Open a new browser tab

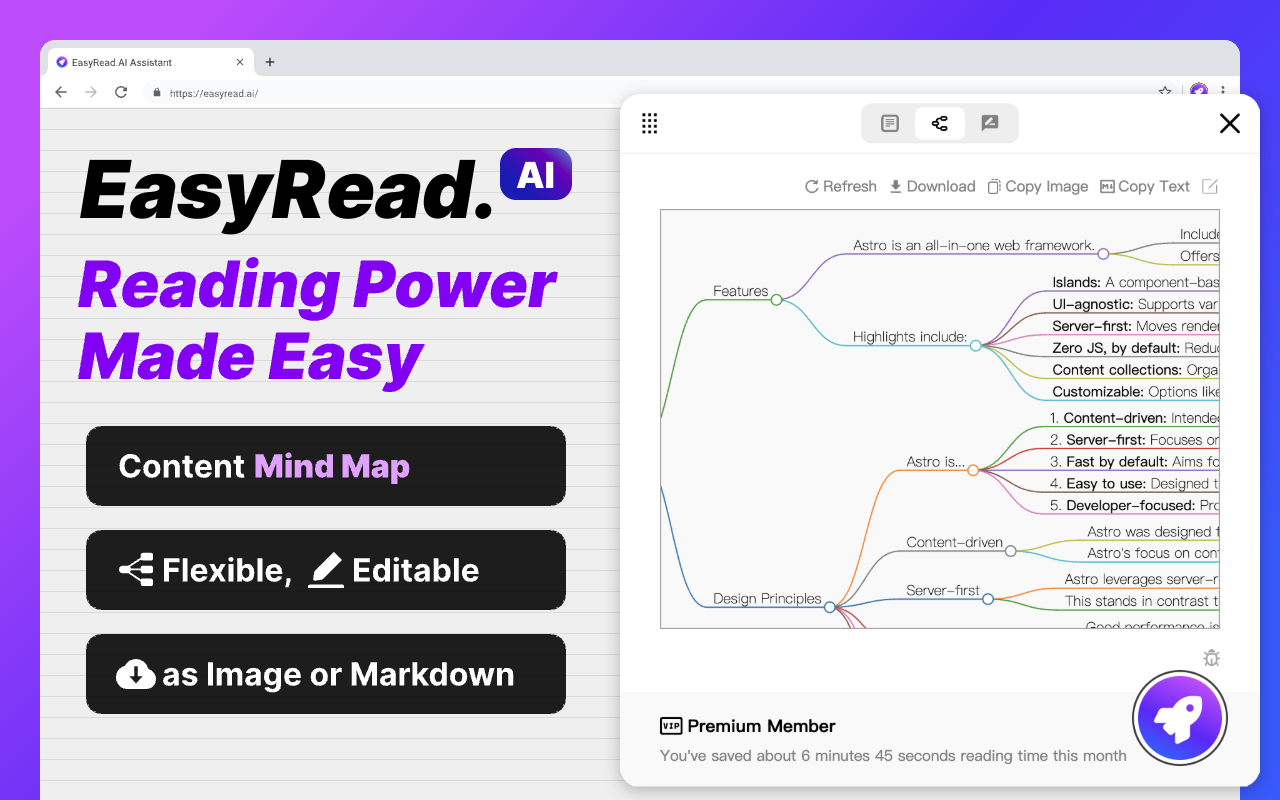269,62
